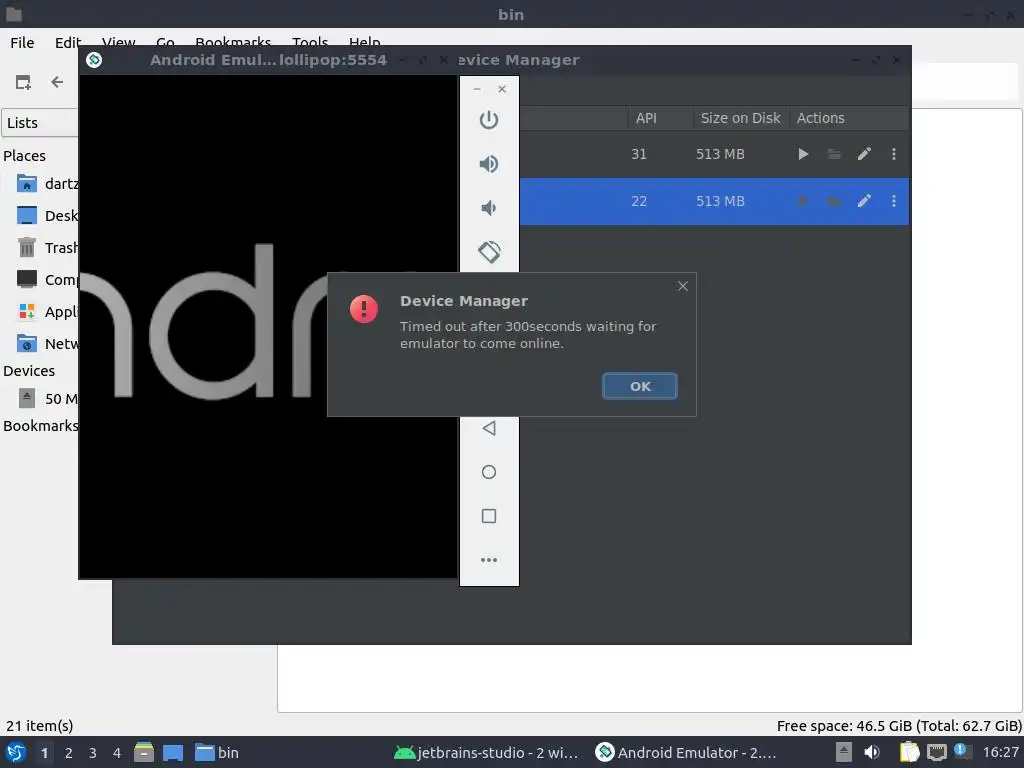Switch to jetbrains-studio taskbar entry
The image size is (1024, 768).
487,753
